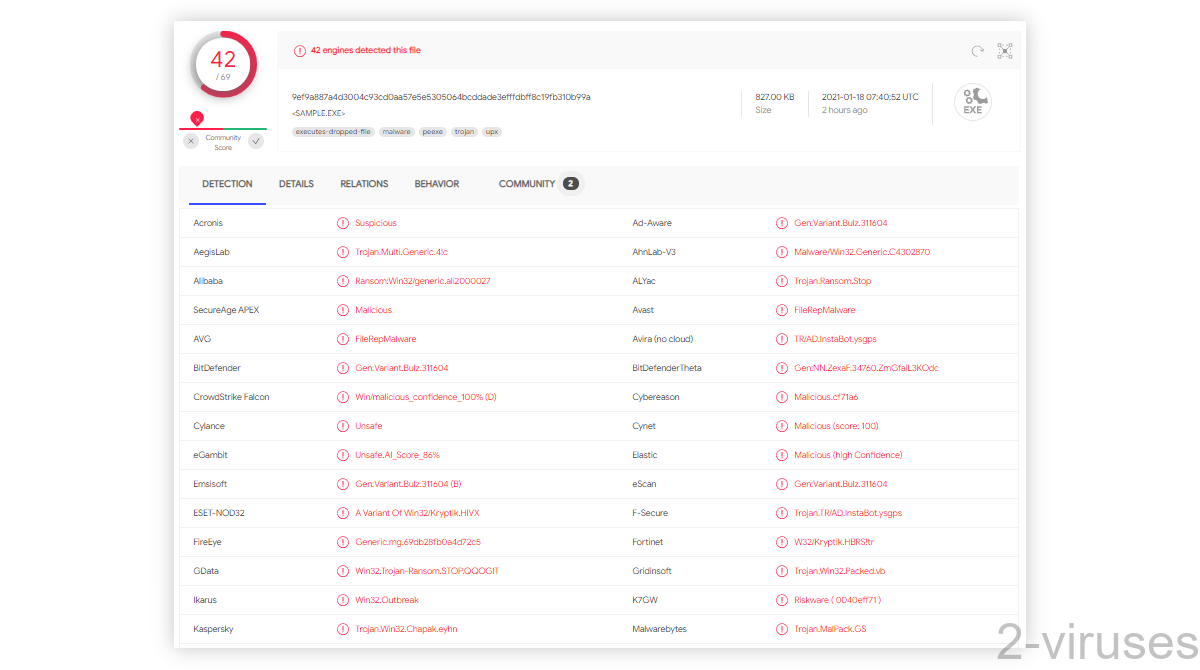Screen dimensions: 1200x670
Task: Click the warning icon for Acronis Suspicious
Action: tap(343, 223)
